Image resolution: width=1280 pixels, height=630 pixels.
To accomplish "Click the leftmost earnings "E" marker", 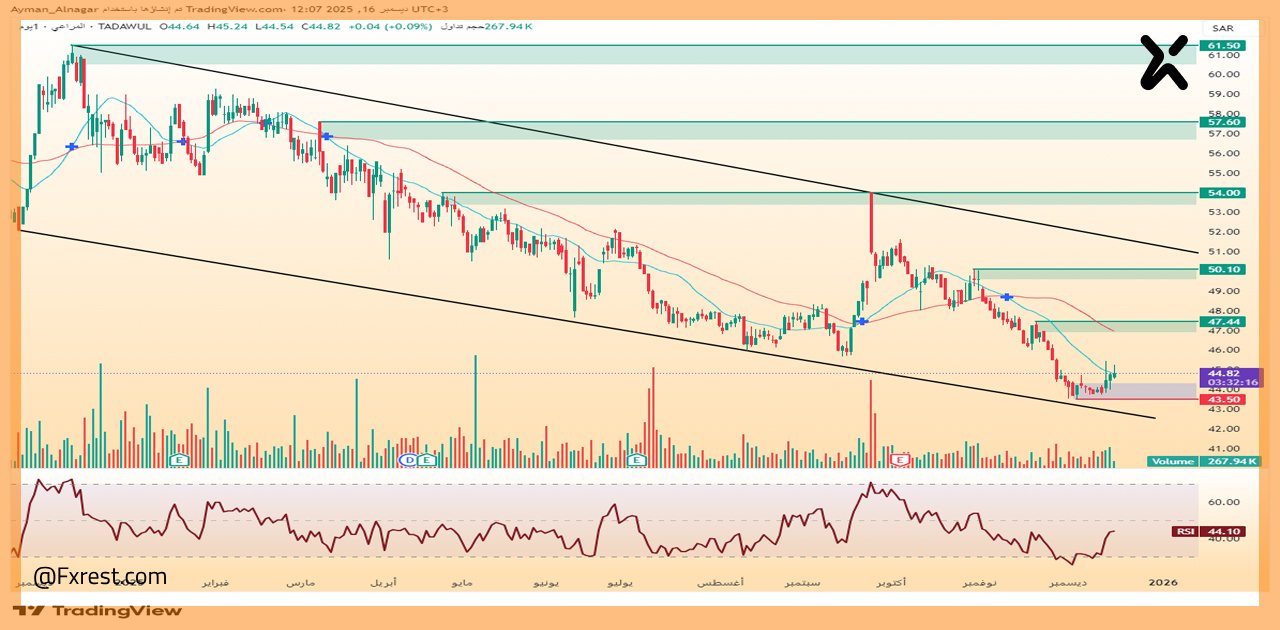I will [179, 460].
